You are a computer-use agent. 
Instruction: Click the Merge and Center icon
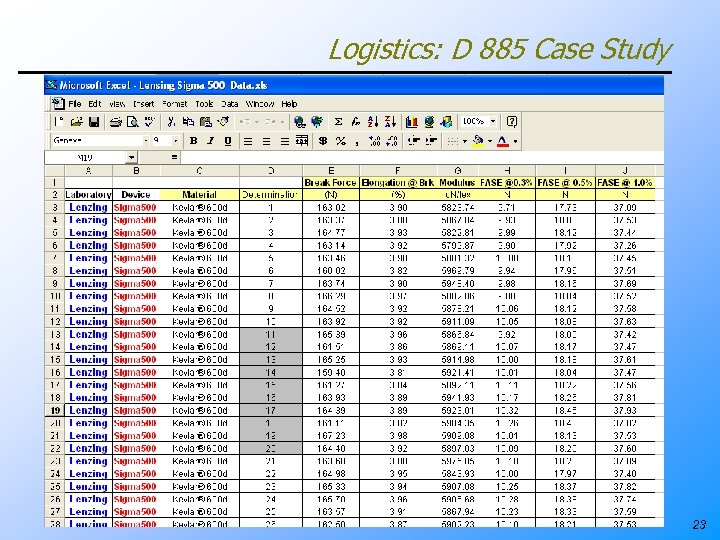pos(302,141)
